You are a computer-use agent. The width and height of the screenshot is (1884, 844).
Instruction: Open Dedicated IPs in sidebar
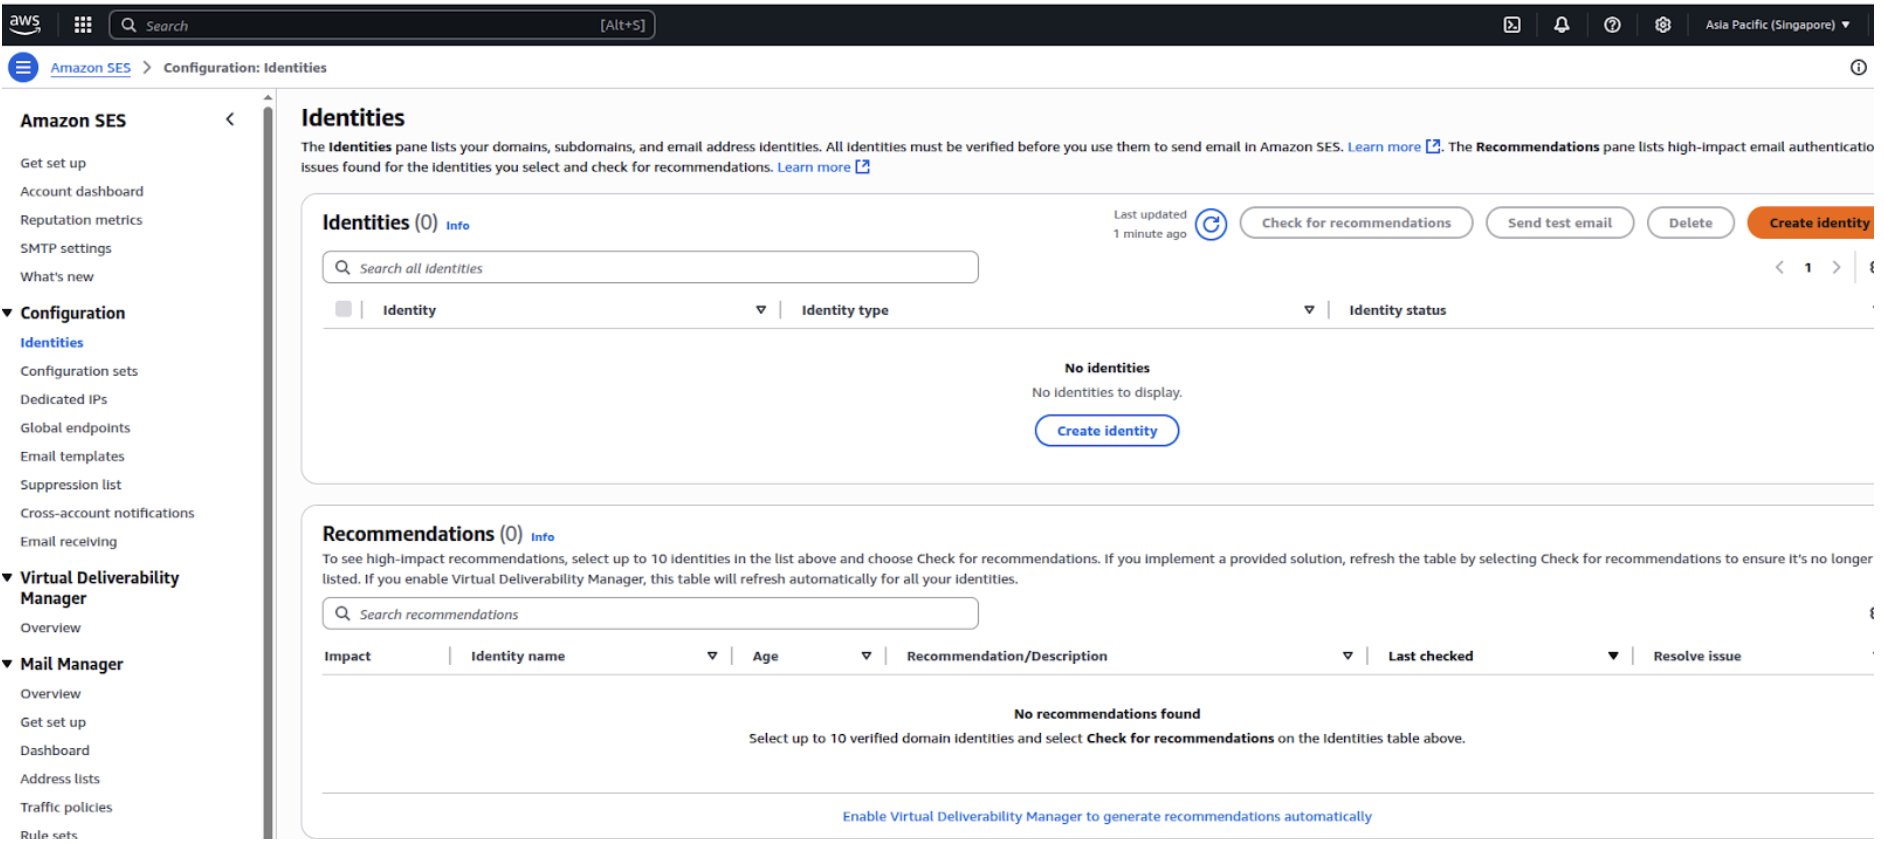(x=64, y=399)
